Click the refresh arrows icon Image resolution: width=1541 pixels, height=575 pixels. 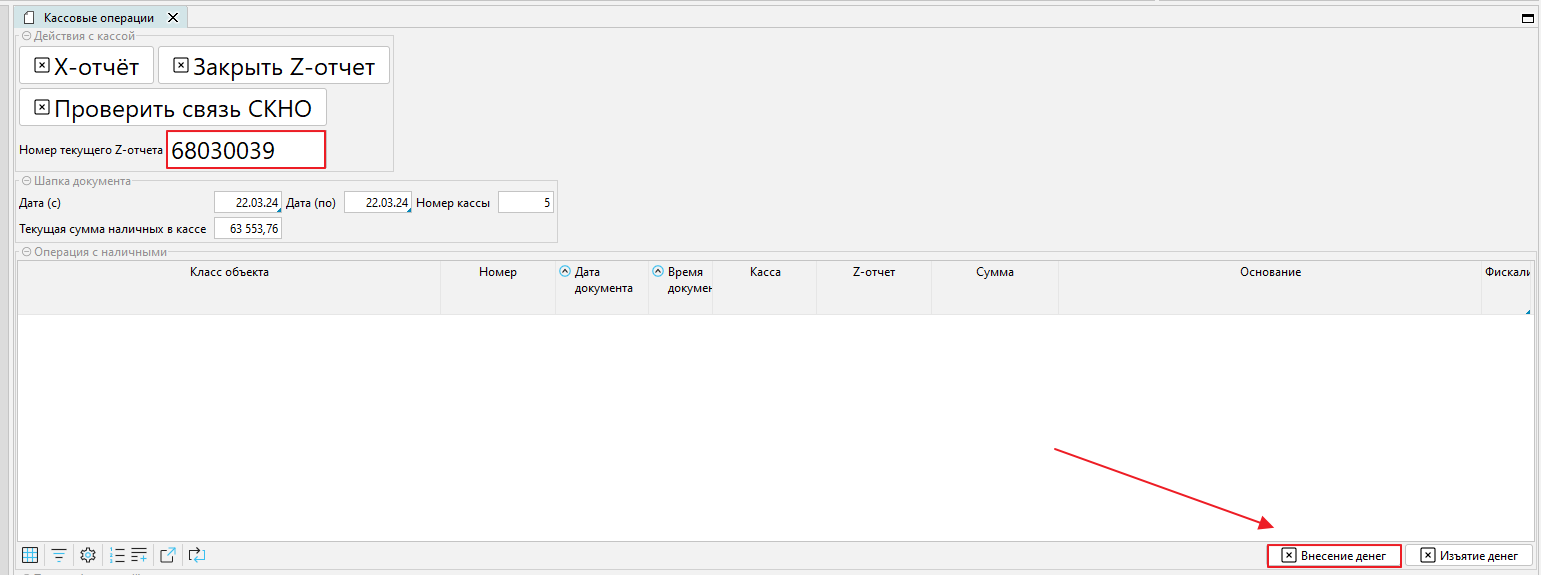click(196, 555)
